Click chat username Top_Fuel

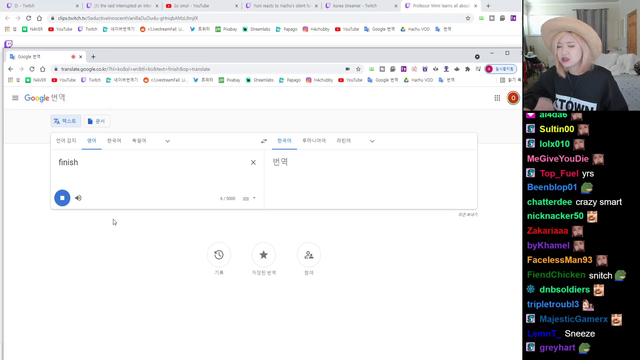[559, 173]
